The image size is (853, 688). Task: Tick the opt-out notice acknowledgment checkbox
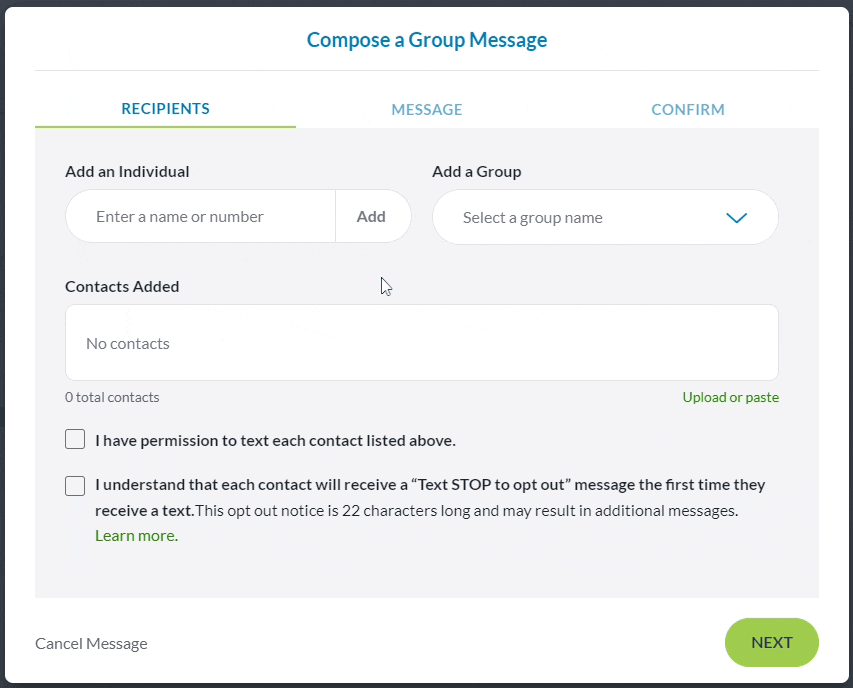click(75, 486)
